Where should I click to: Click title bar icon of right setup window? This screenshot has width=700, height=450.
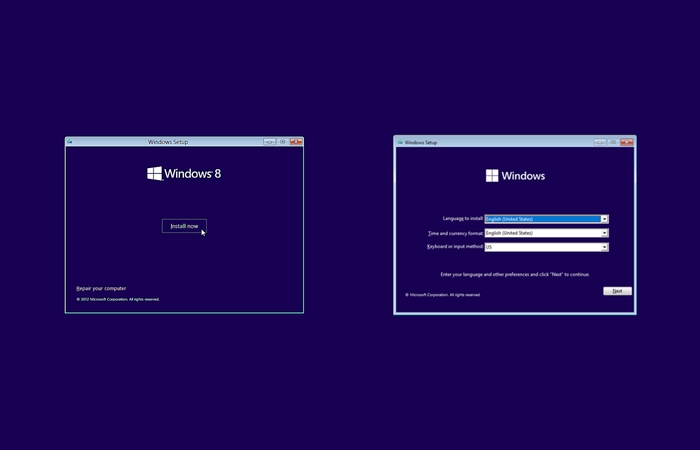[x=400, y=142]
